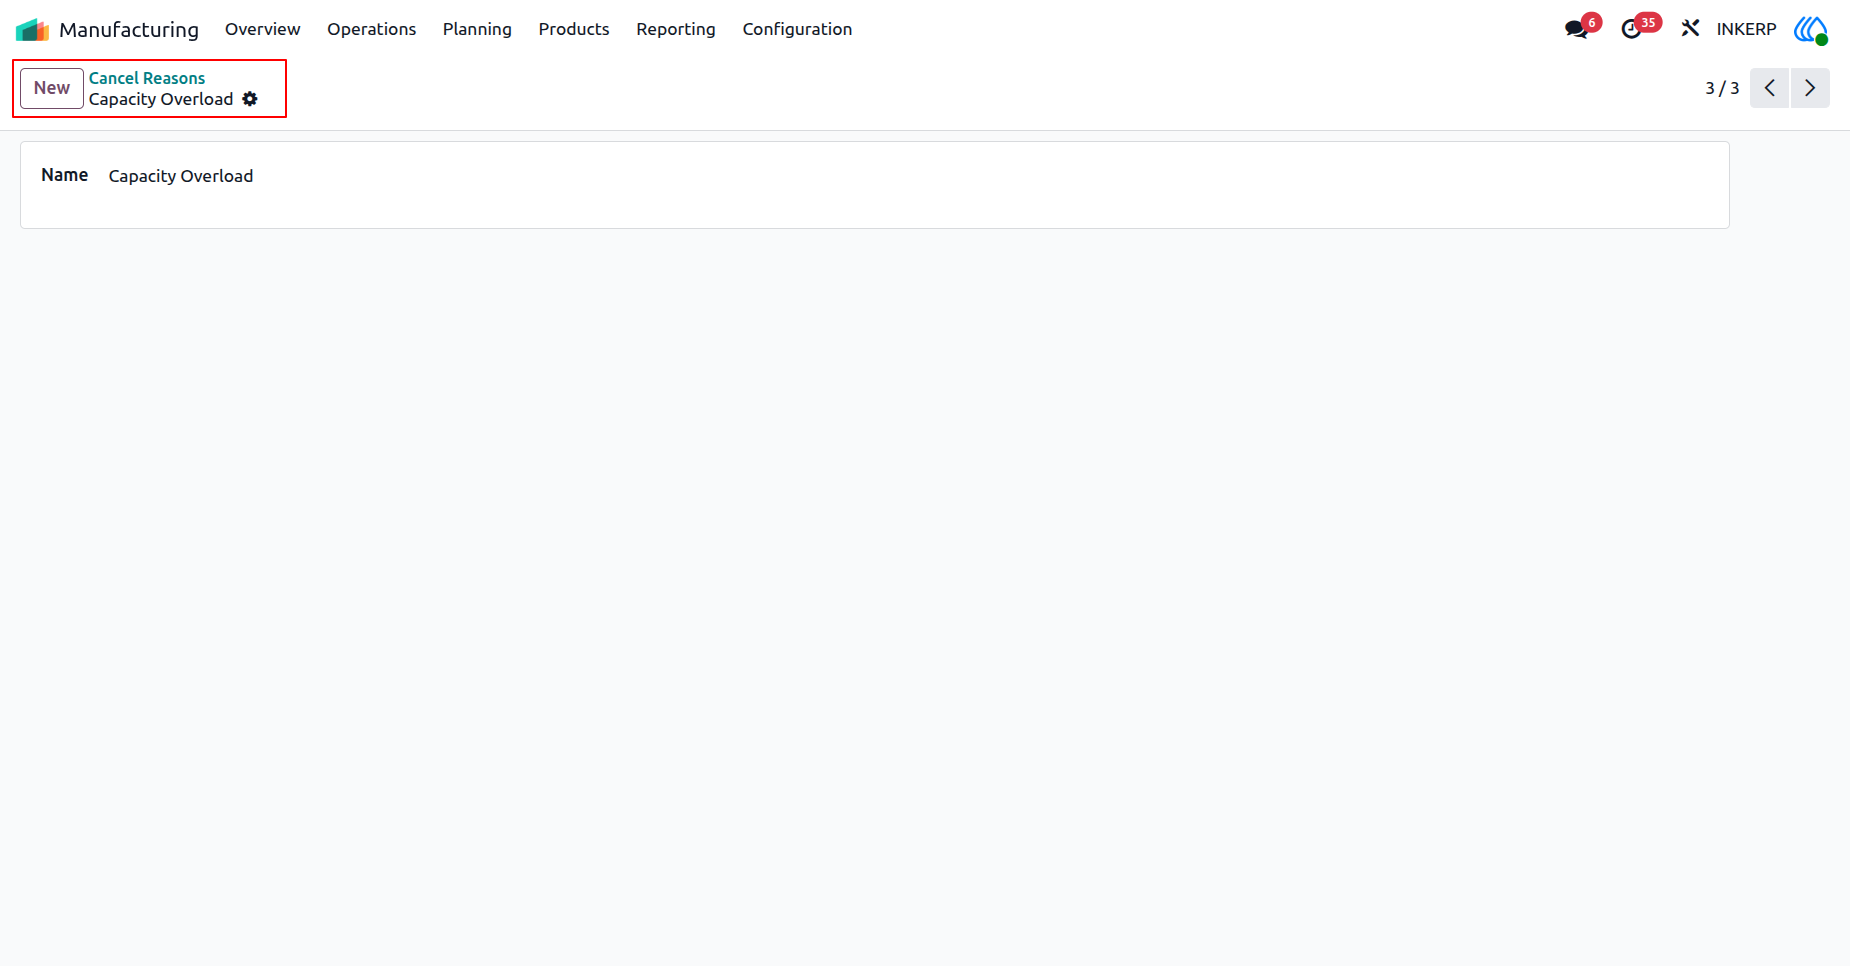Open the Planning menu
Screen dimensions: 1850x966
477,29
